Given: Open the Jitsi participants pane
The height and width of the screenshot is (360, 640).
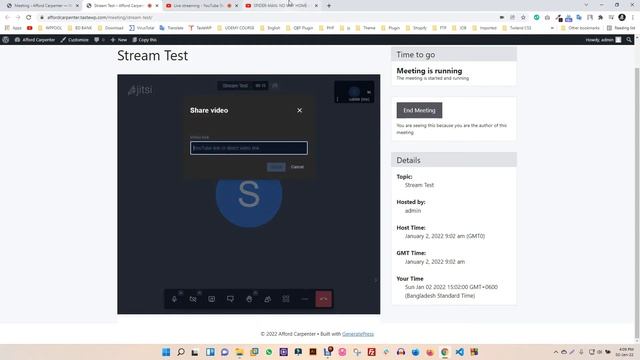Looking at the screenshot, I should [x=267, y=299].
